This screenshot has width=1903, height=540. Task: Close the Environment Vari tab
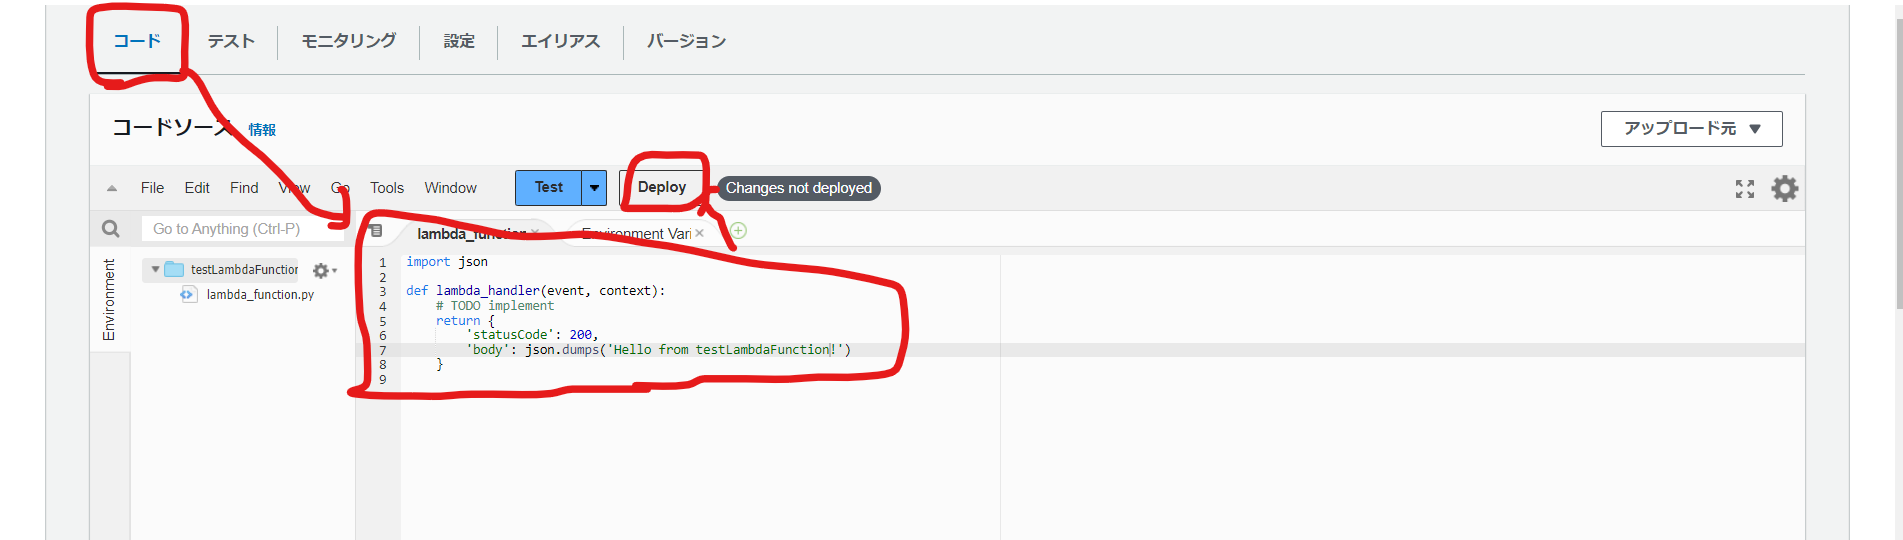pyautogui.click(x=699, y=233)
